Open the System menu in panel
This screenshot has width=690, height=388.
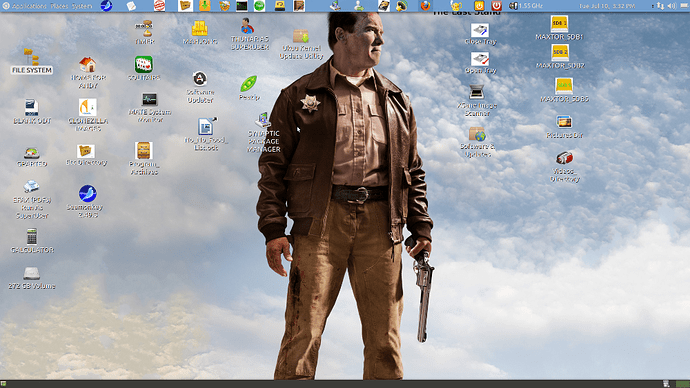[82, 6]
